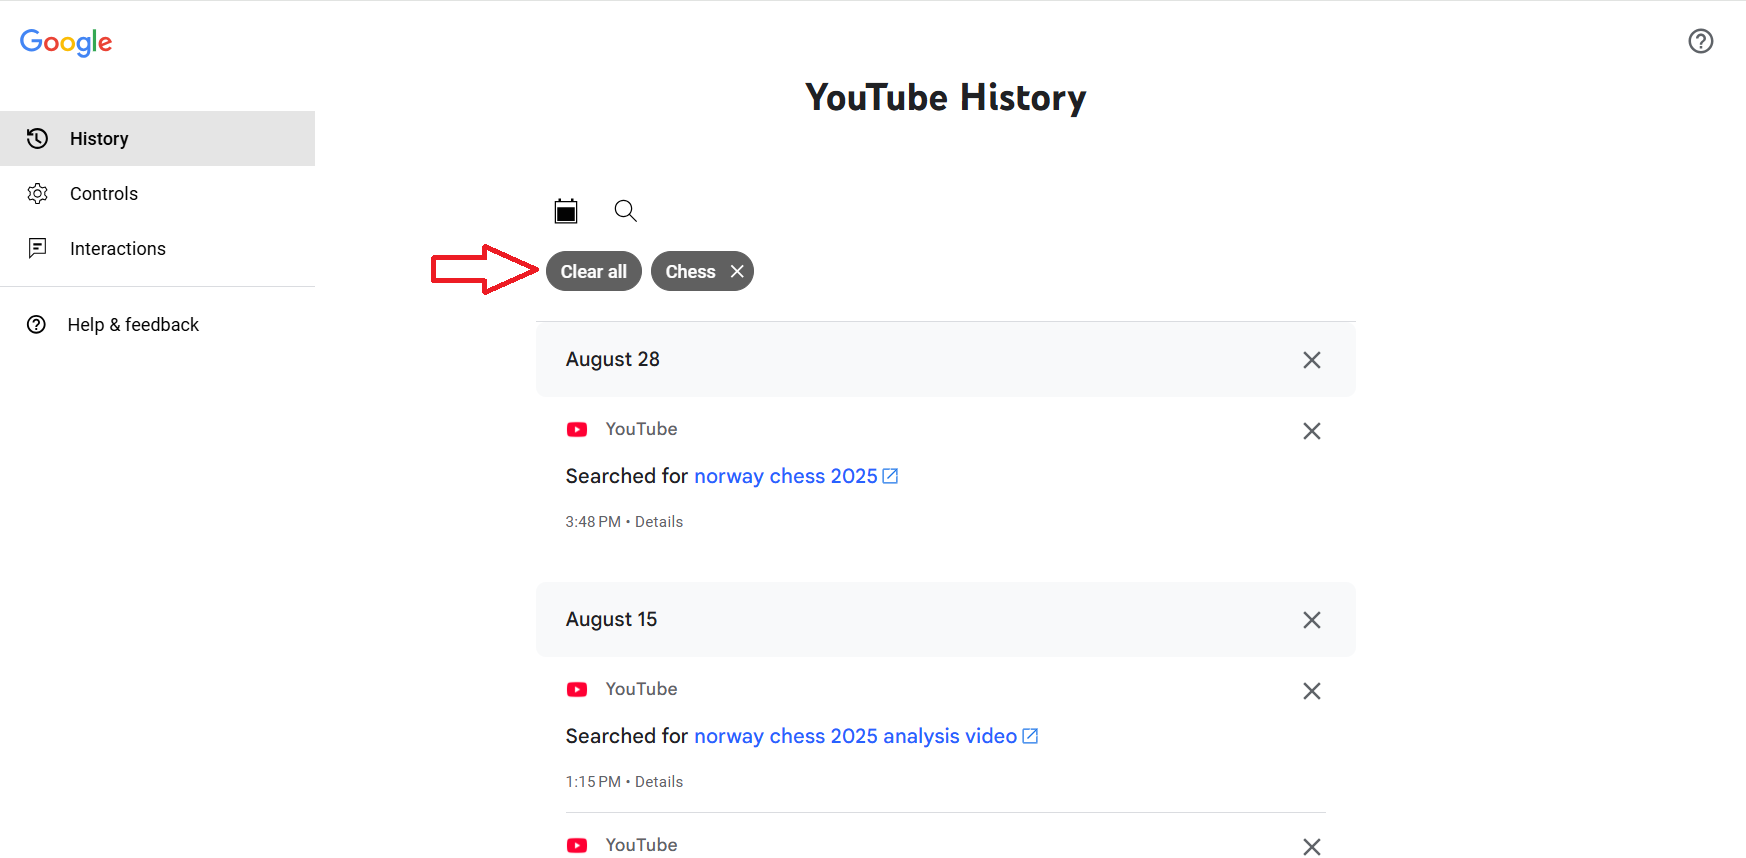Click the August 28 date heading
The width and height of the screenshot is (1746, 858).
(613, 359)
